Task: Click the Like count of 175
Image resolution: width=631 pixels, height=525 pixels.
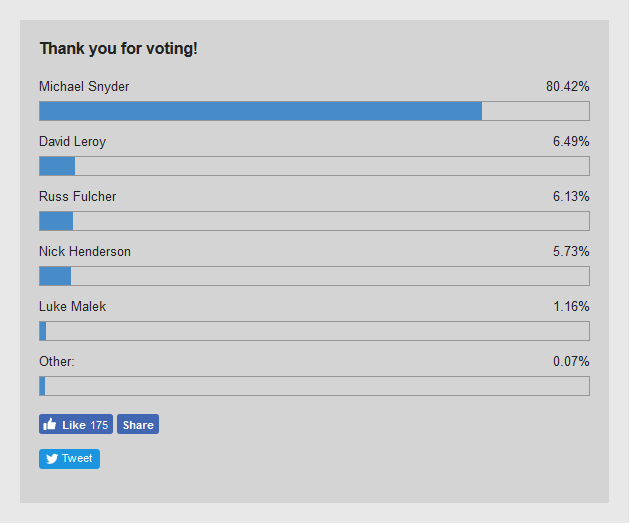Action: point(99,425)
